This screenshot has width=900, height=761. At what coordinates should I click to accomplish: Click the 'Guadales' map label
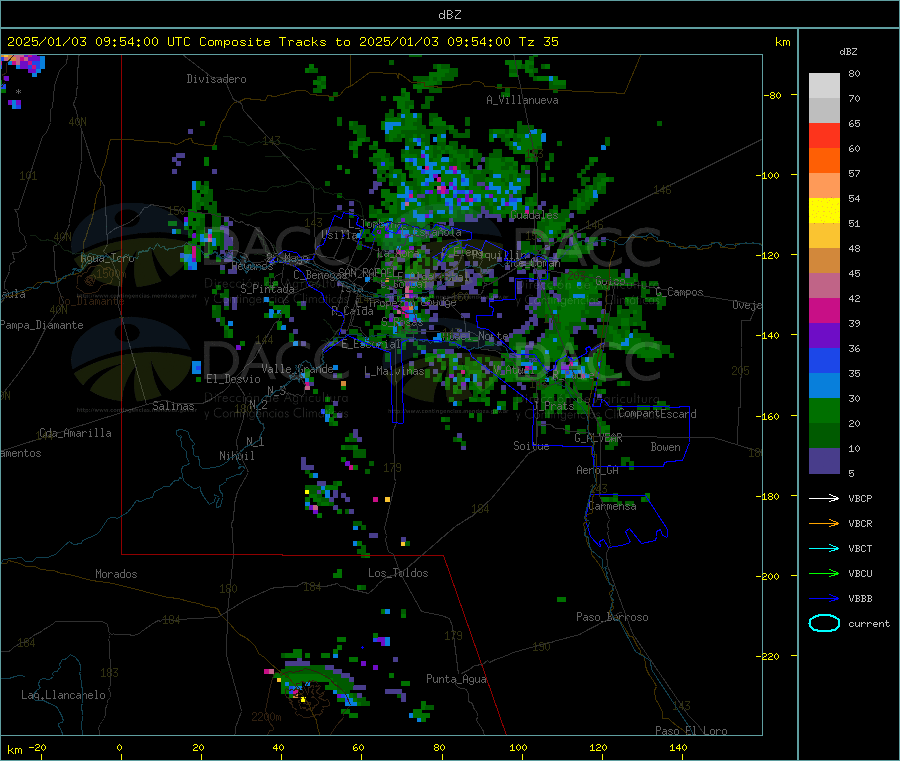point(534,215)
